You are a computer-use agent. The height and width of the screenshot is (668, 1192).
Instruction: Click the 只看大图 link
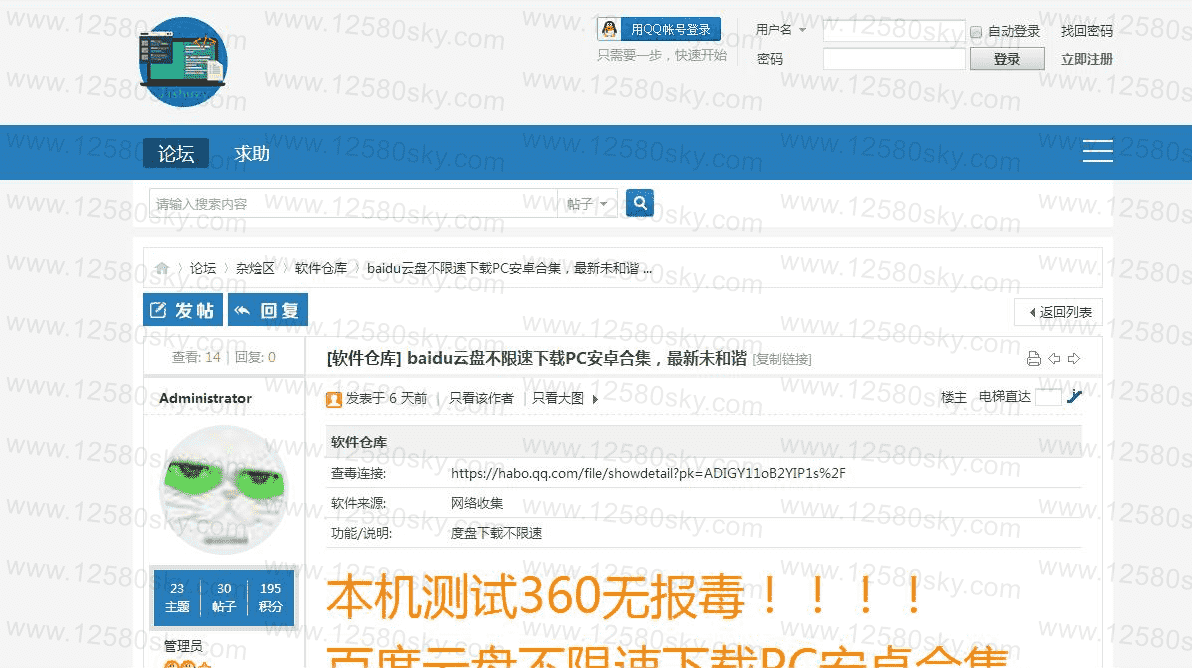click(558, 398)
